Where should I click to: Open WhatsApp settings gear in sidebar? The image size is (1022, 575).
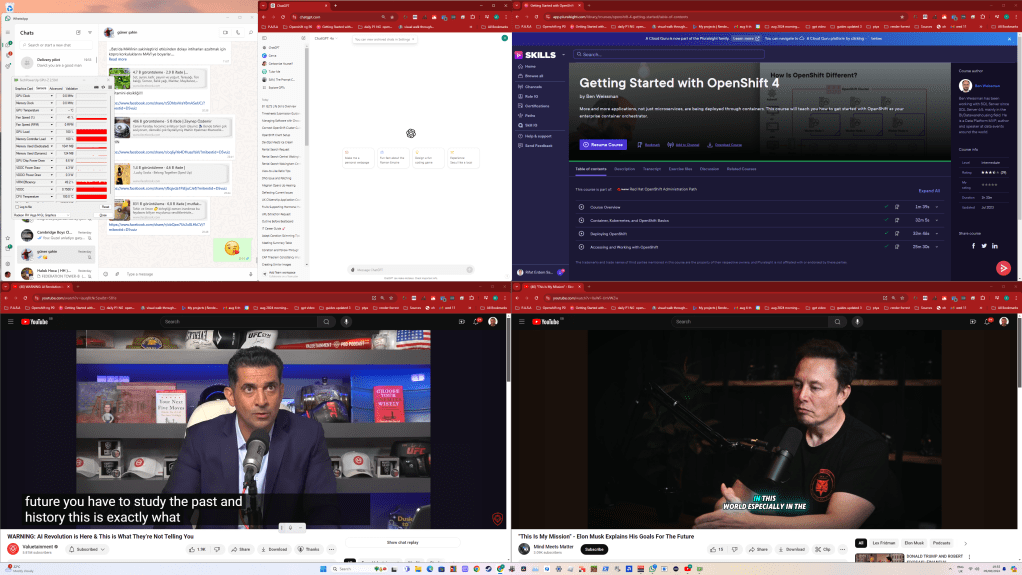click(x=8, y=264)
